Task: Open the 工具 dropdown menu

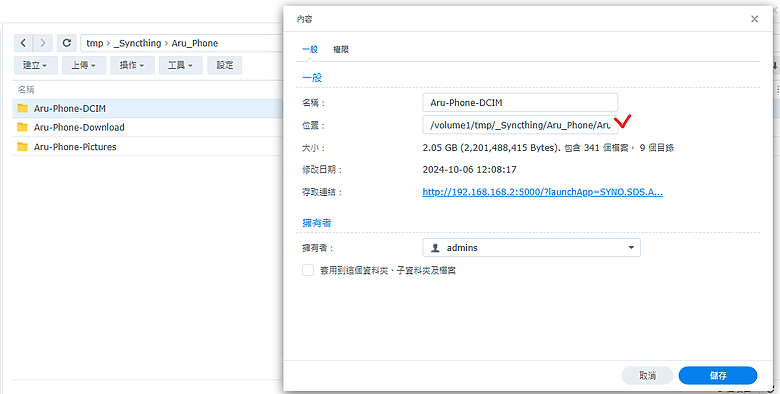Action: coord(181,65)
